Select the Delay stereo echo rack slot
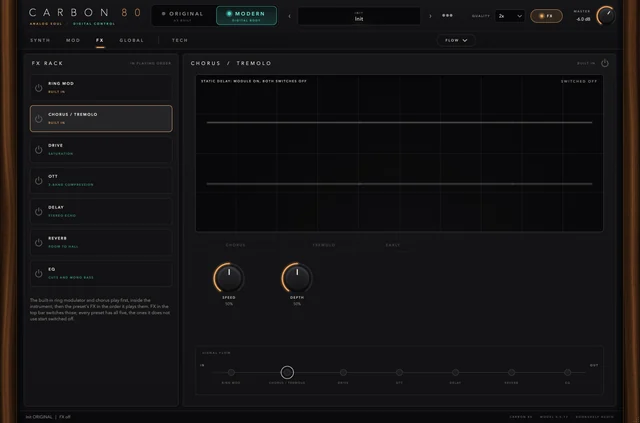 (x=101, y=212)
